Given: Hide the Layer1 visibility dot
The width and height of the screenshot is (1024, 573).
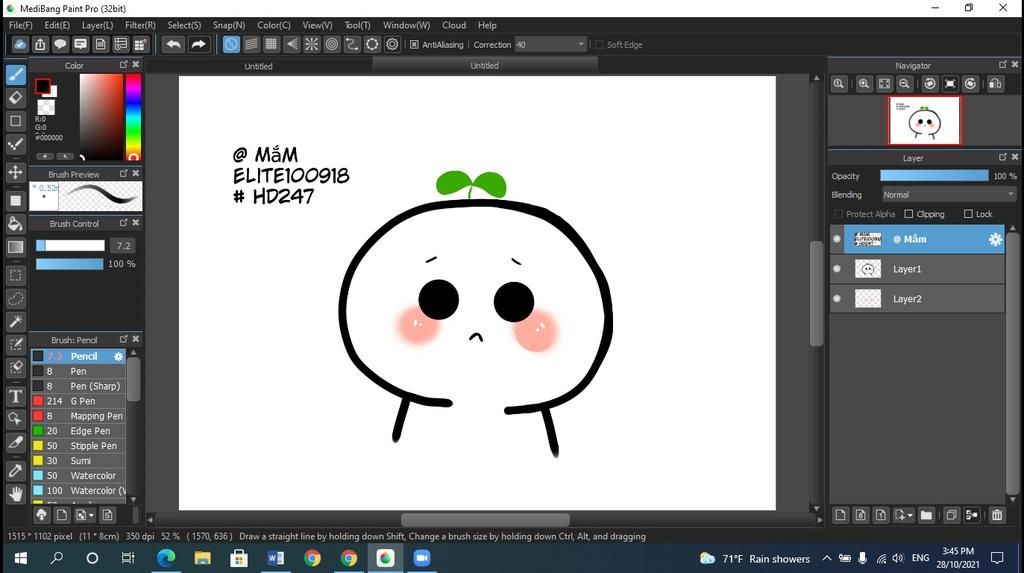Looking at the screenshot, I should click(x=837, y=269).
